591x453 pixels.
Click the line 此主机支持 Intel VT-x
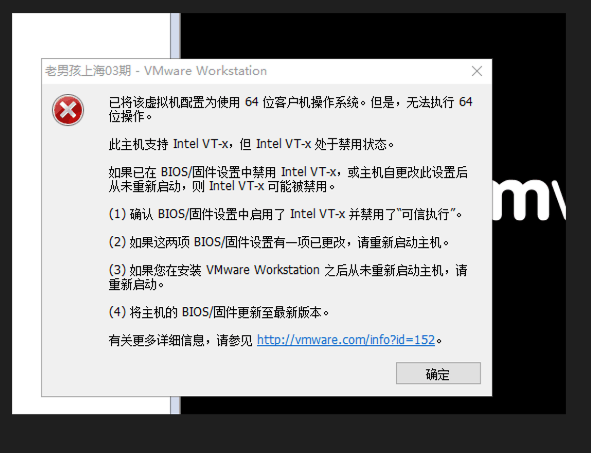point(251,144)
